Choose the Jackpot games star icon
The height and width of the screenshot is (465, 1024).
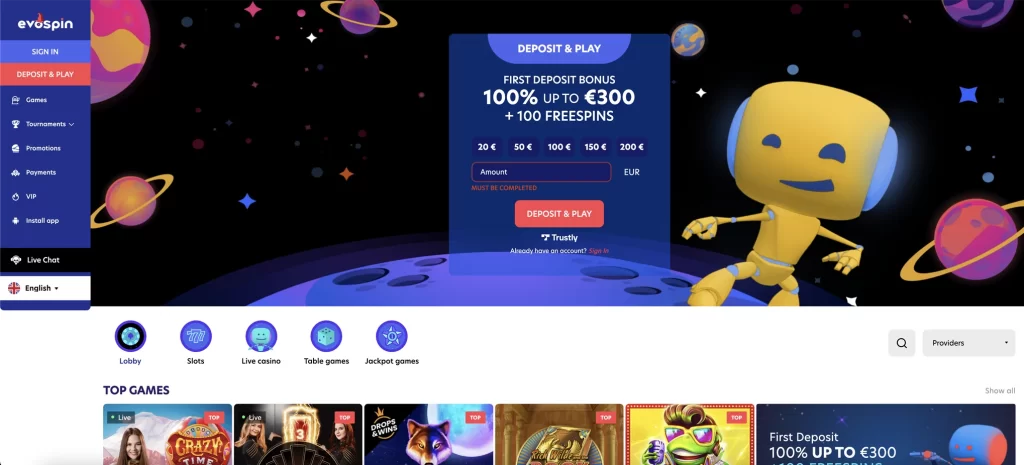tap(392, 336)
